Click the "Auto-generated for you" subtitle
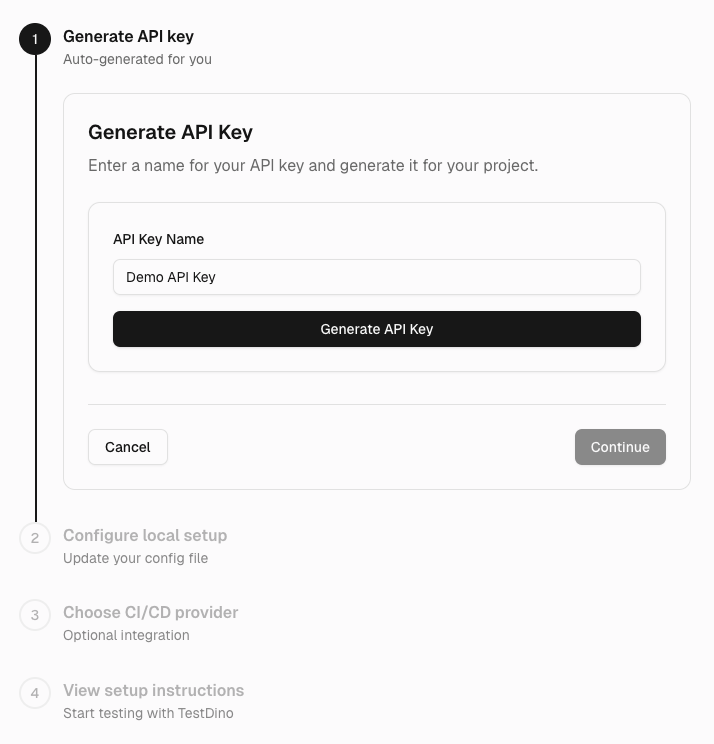This screenshot has height=744, width=714. tap(137, 59)
